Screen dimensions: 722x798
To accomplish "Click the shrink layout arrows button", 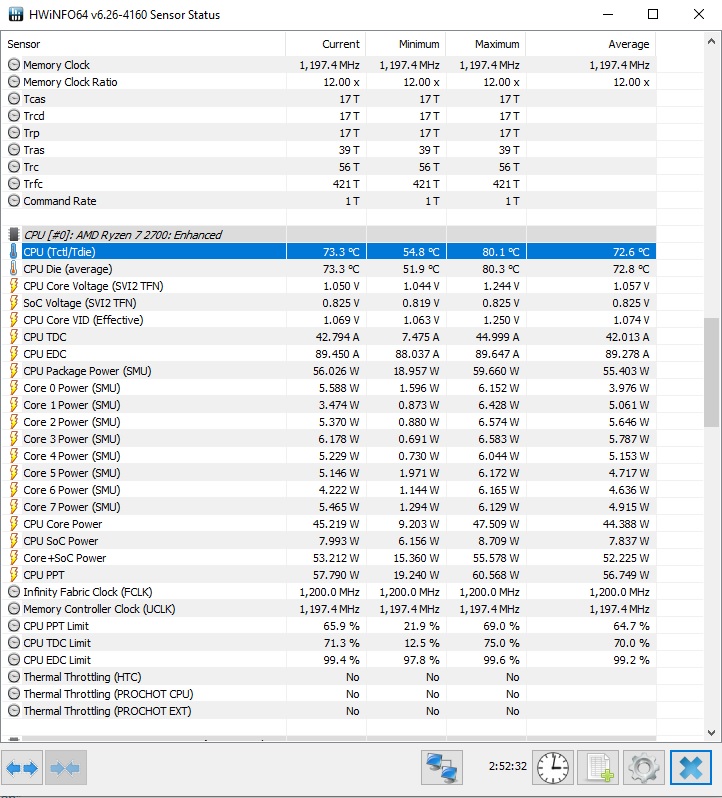I will click(x=65, y=767).
